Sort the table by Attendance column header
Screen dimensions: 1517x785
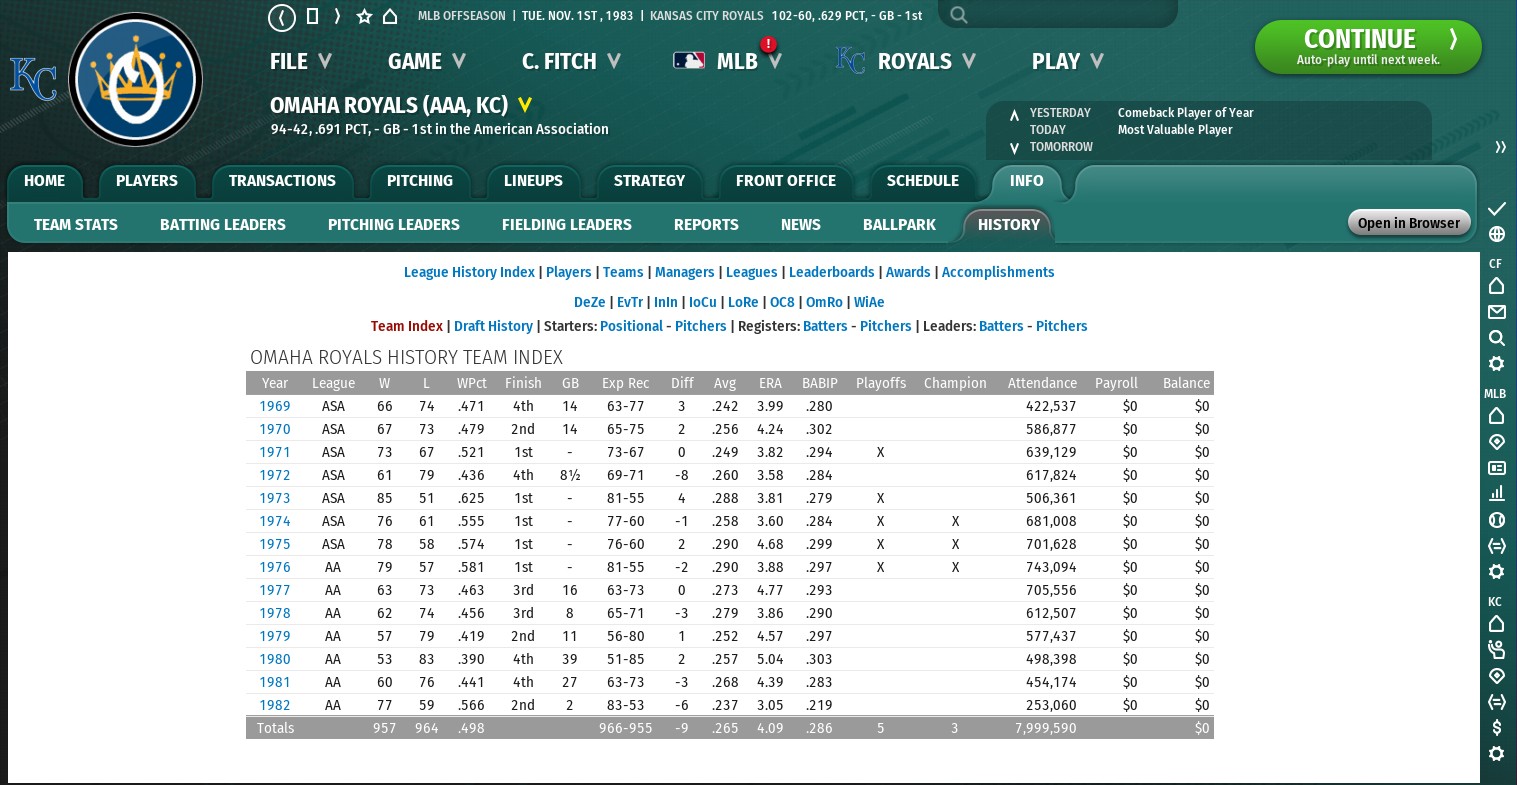click(1042, 383)
